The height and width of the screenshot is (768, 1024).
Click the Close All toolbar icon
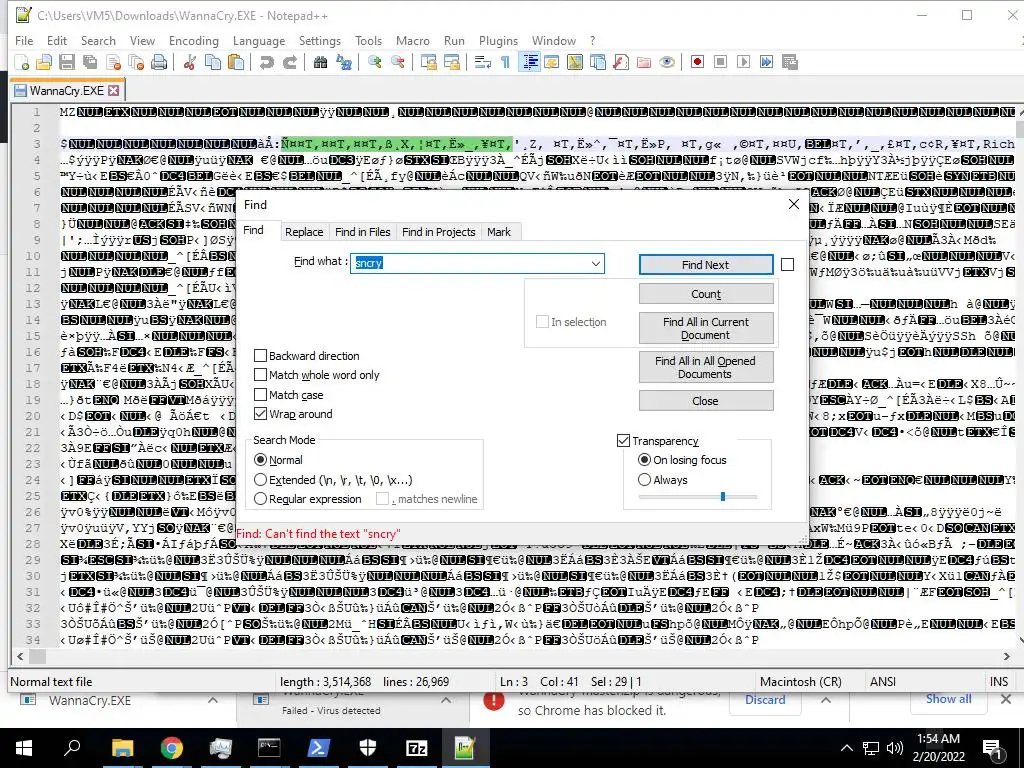click(136, 62)
